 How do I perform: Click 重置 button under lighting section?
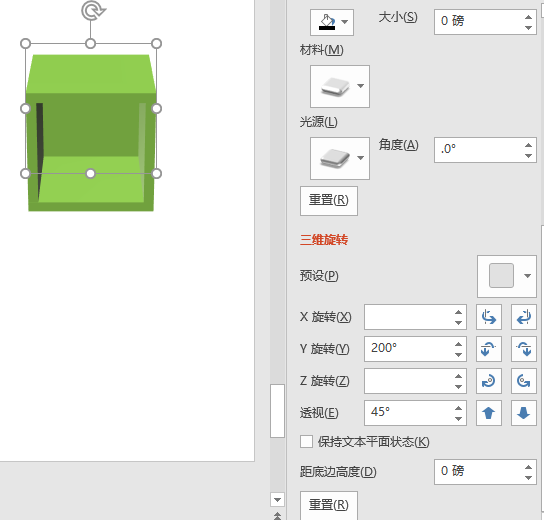coord(329,201)
